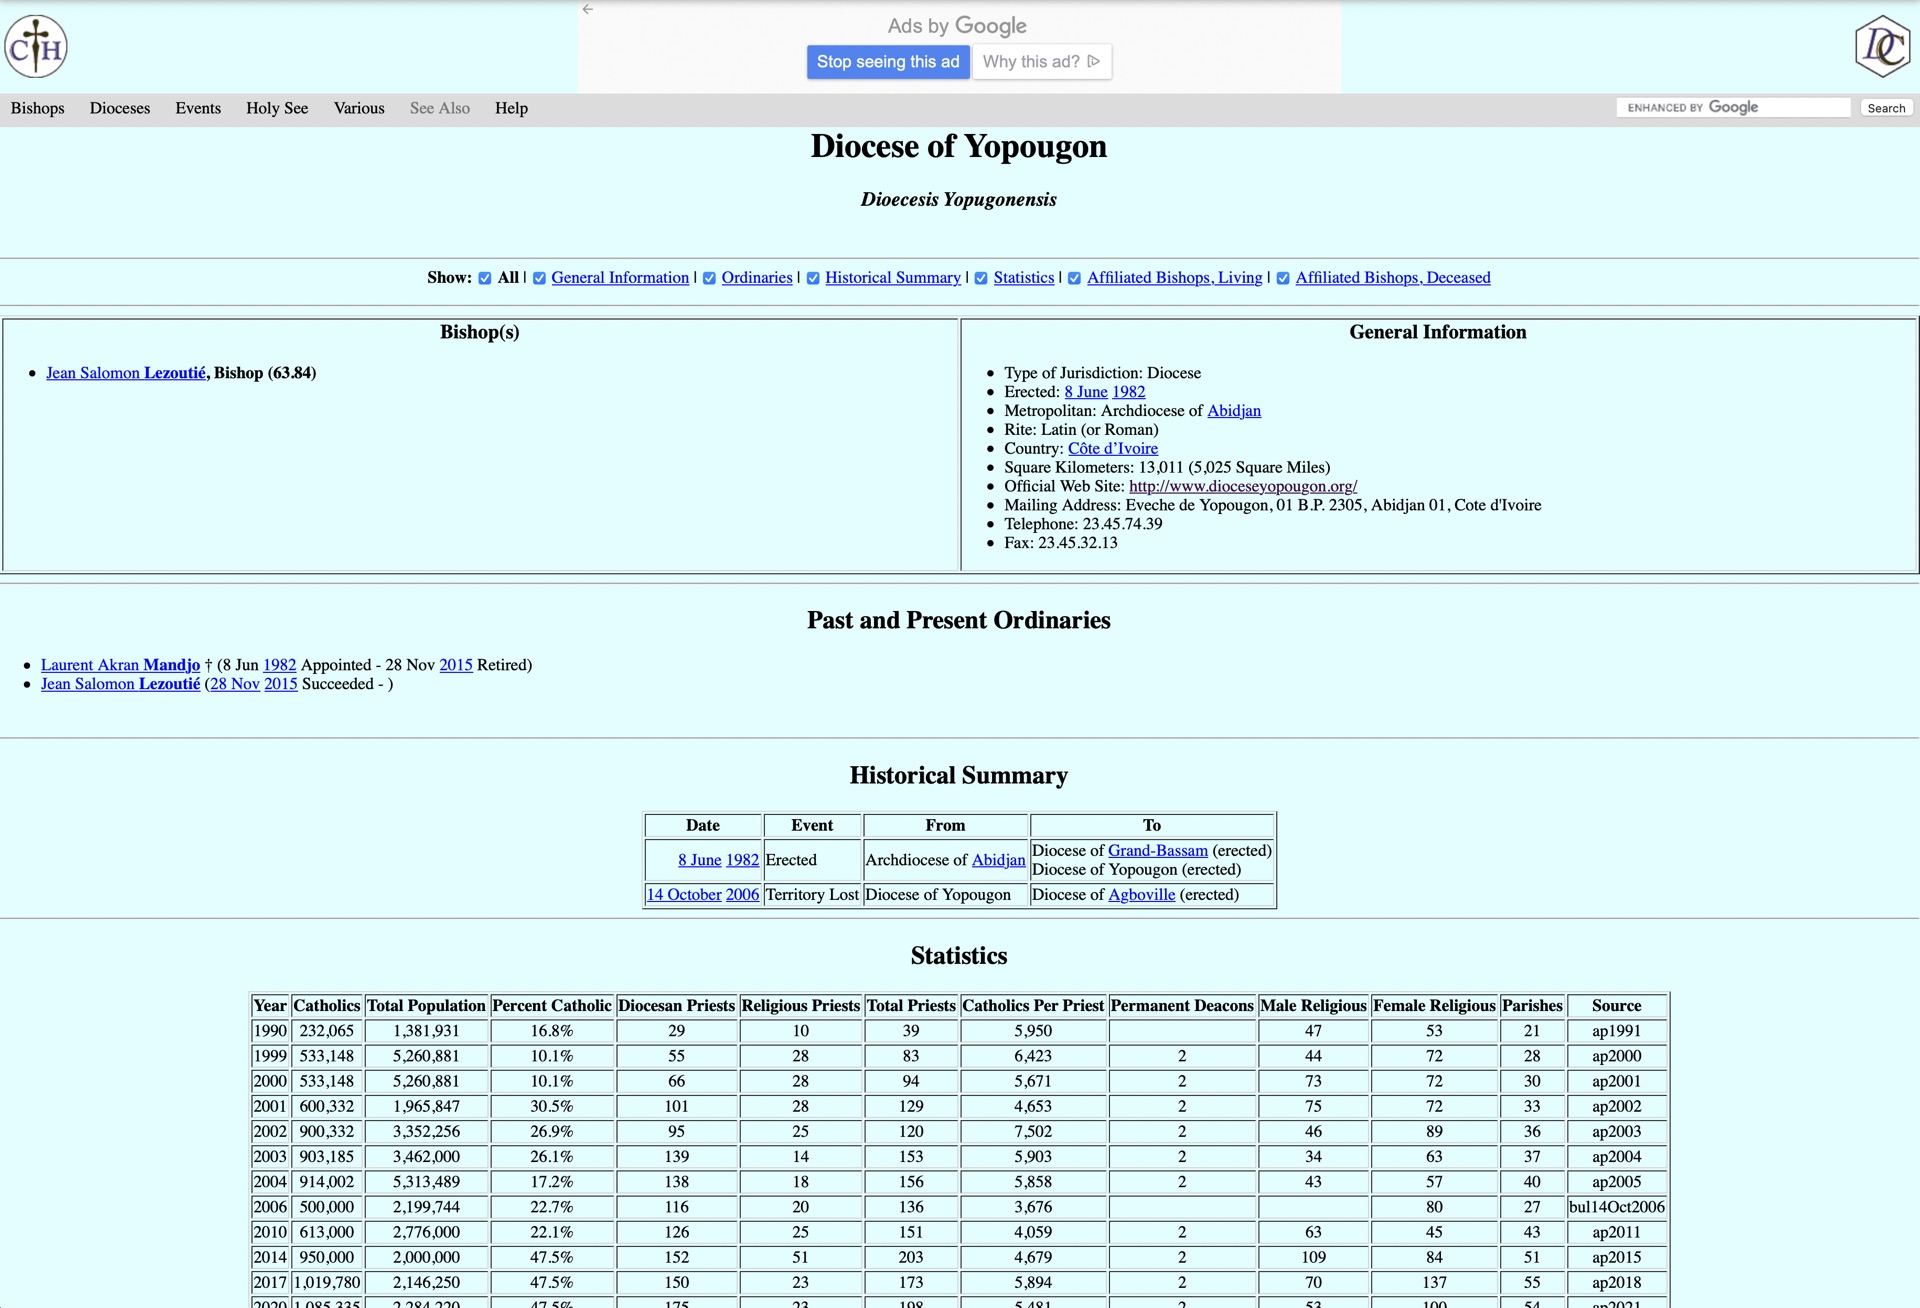Click the Google search input field
The height and width of the screenshot is (1308, 1920).
(1733, 108)
